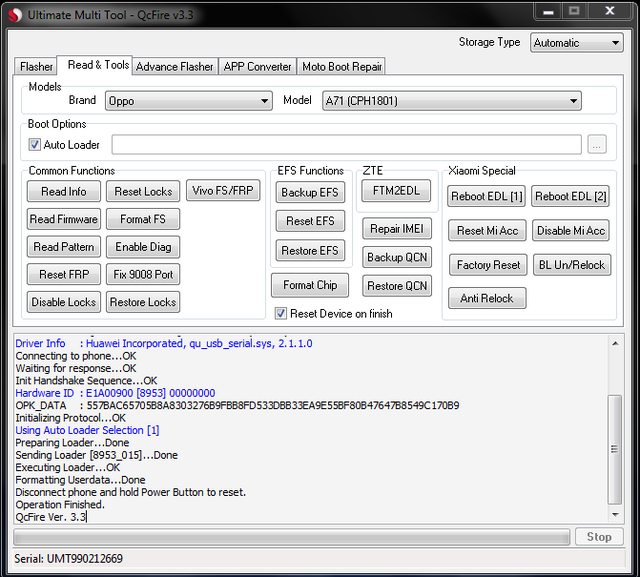This screenshot has height=577, width=640.
Task: Click the BL Un/Relock button
Action: tap(572, 265)
